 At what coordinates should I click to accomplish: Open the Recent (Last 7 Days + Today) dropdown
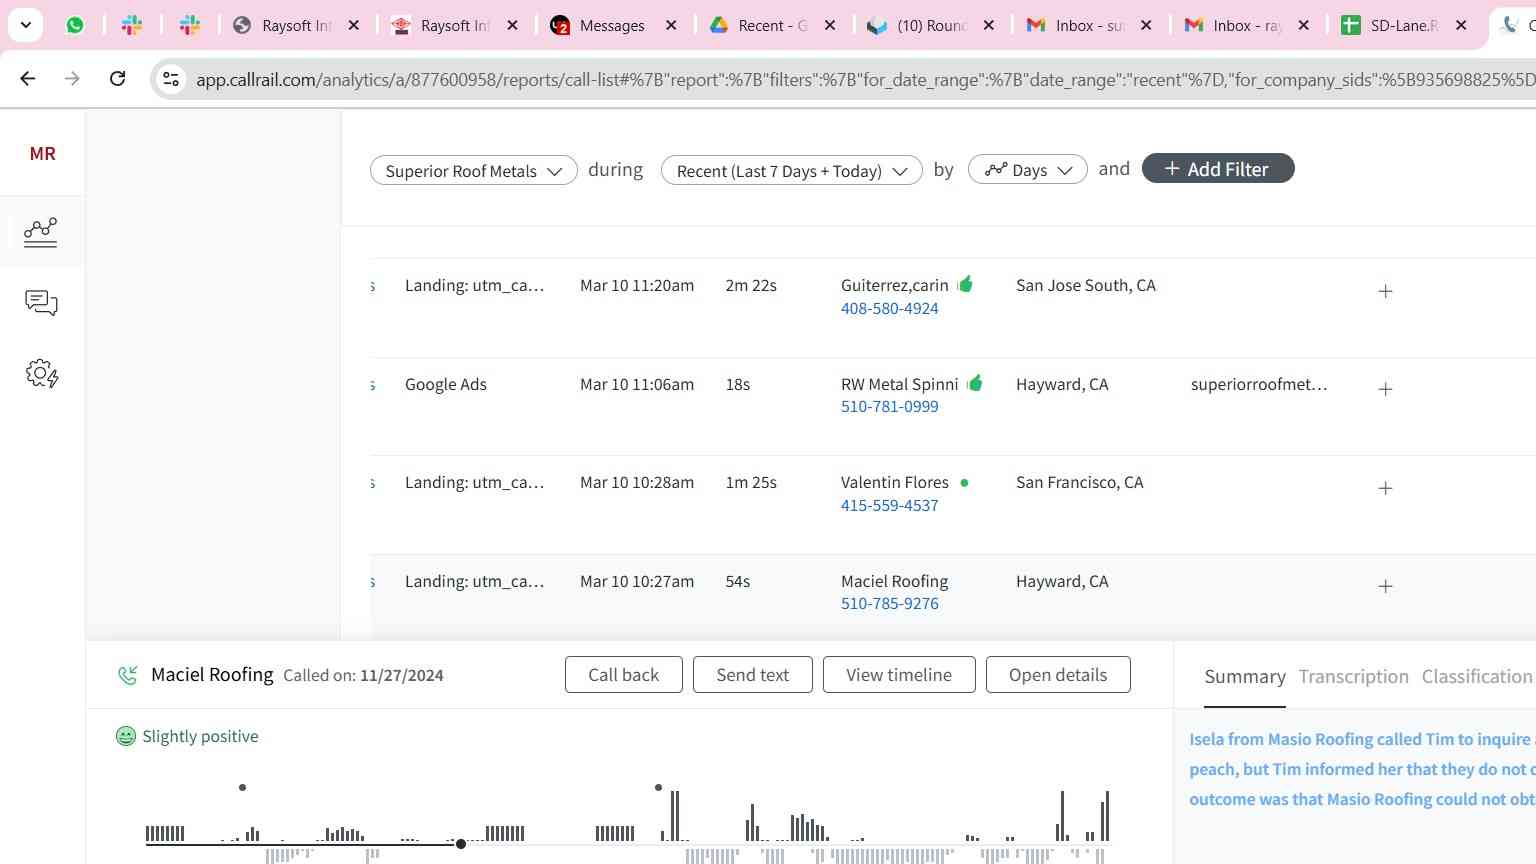click(791, 170)
